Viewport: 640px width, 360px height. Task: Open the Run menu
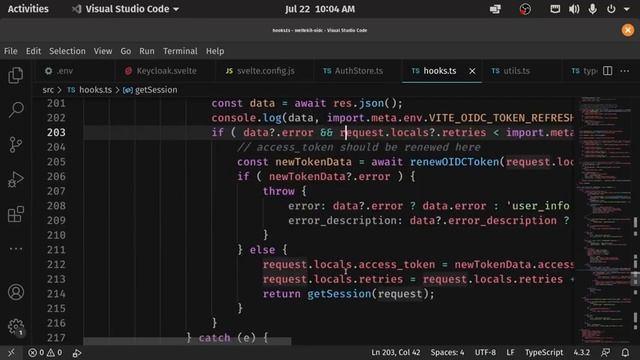click(x=147, y=51)
